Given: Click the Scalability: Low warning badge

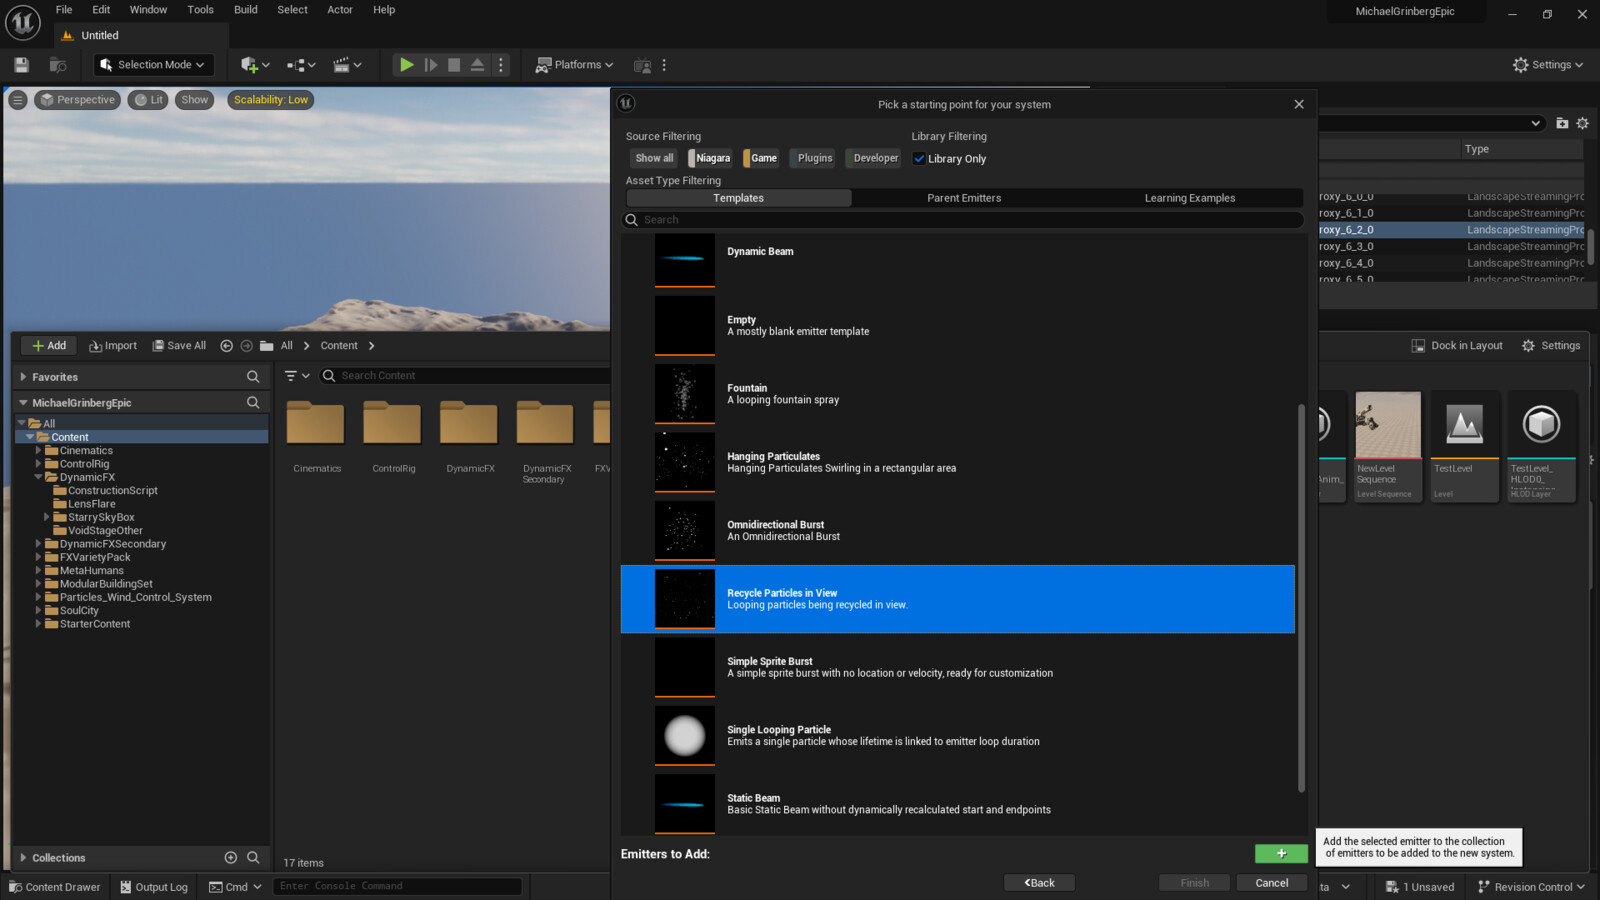Looking at the screenshot, I should 271,100.
